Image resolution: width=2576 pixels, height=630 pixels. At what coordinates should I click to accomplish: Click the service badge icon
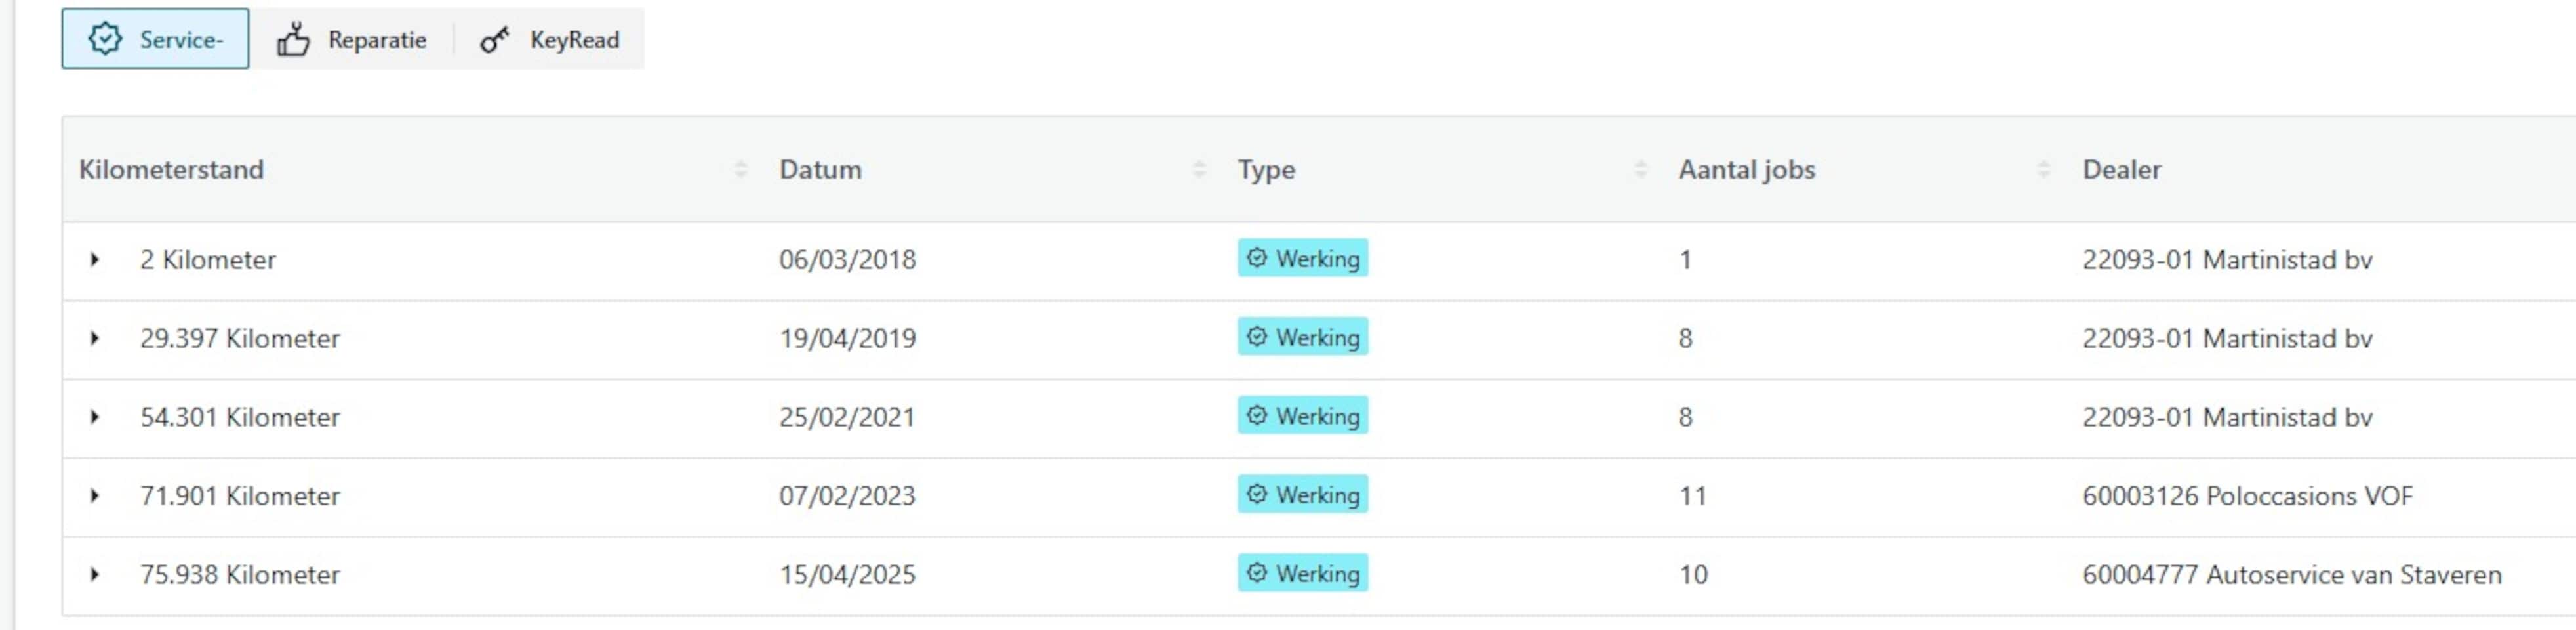click(105, 39)
